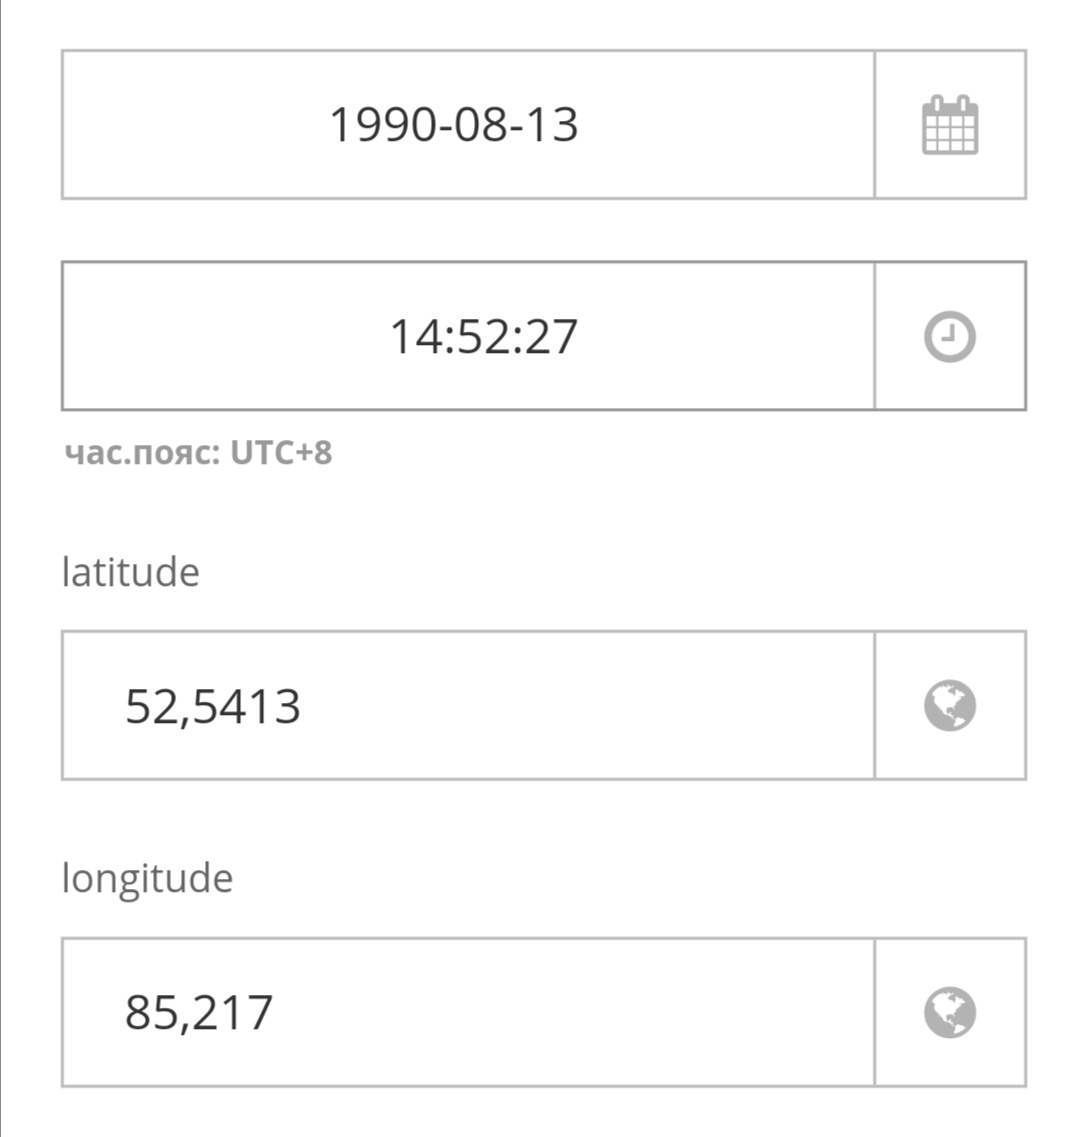The width and height of the screenshot is (1080, 1137).
Task: Place cursor after 85,217 value
Action: coord(274,1014)
